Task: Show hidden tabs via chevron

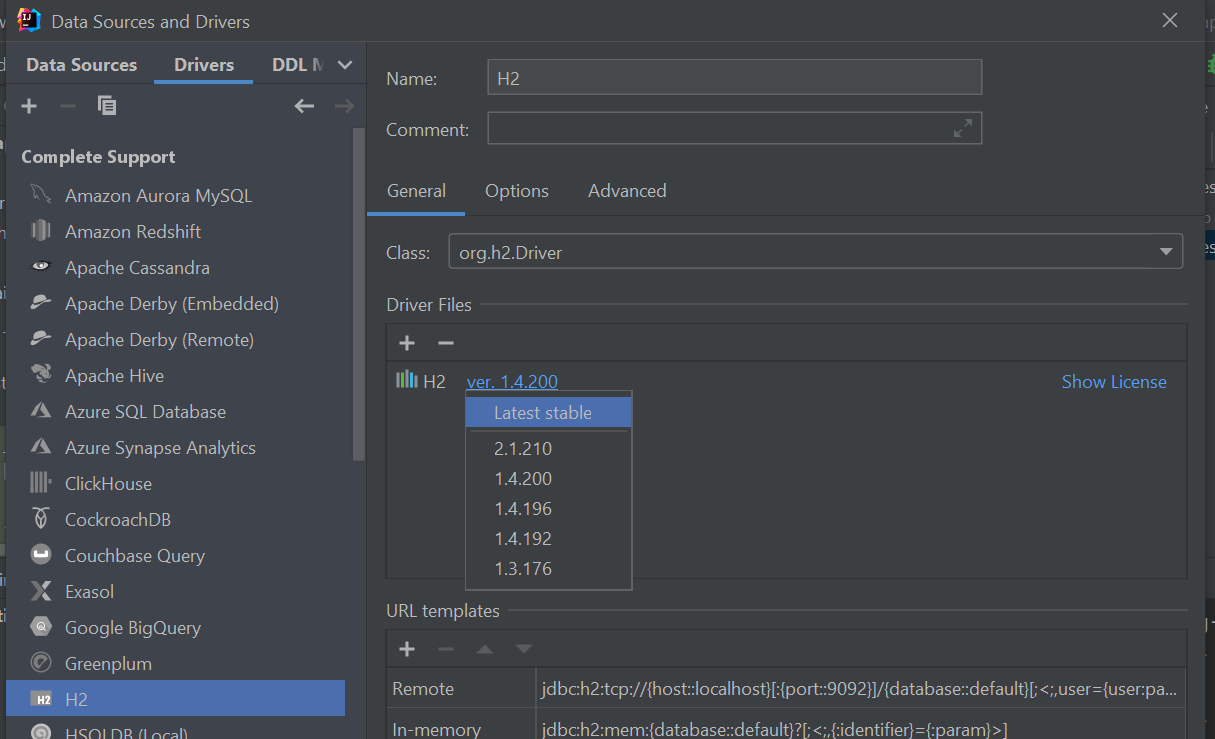Action: (345, 65)
